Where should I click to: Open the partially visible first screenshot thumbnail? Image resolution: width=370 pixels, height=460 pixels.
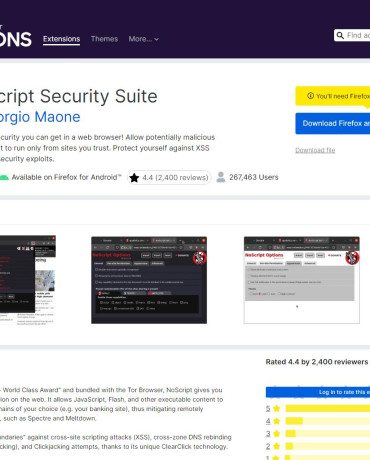28,280
